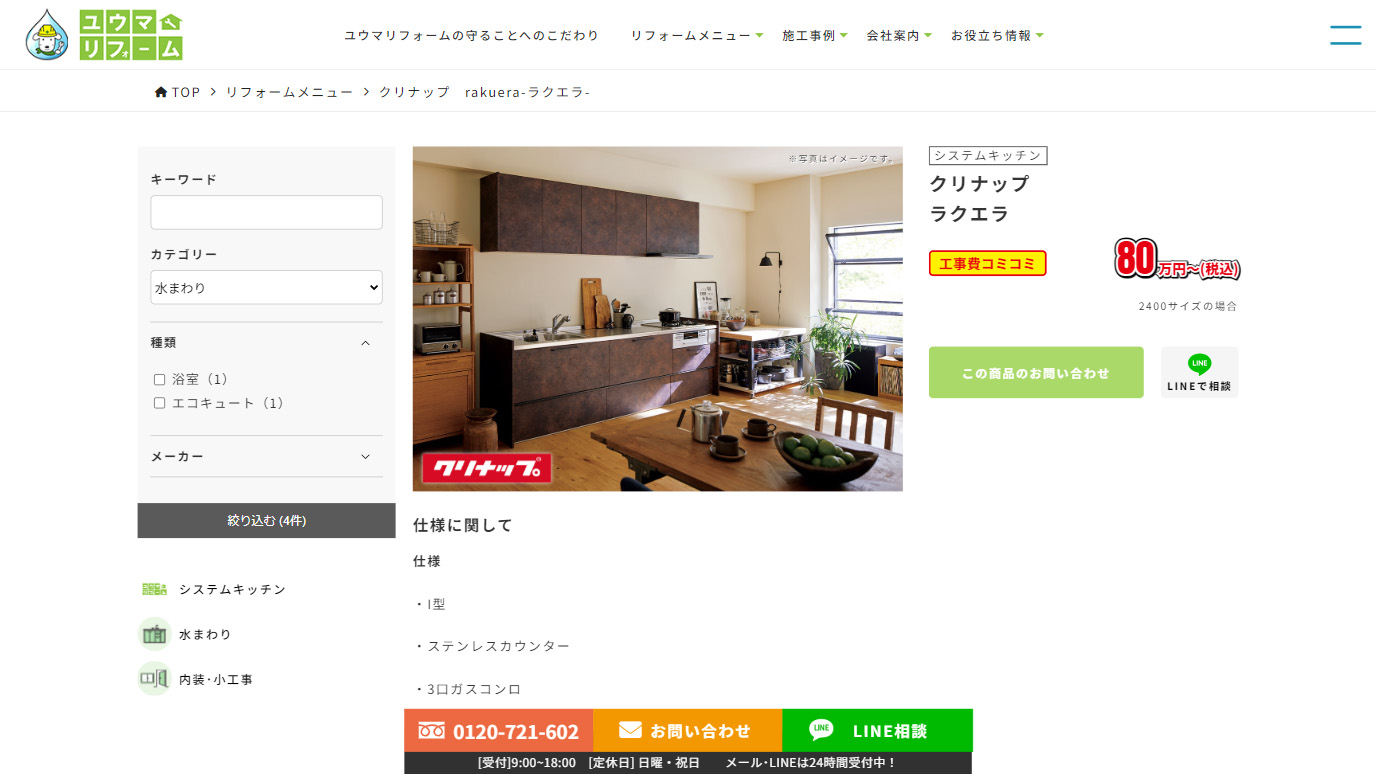Tick the 浴室（1） checkbox
Viewport: 1376px width, 774px height.
click(159, 380)
